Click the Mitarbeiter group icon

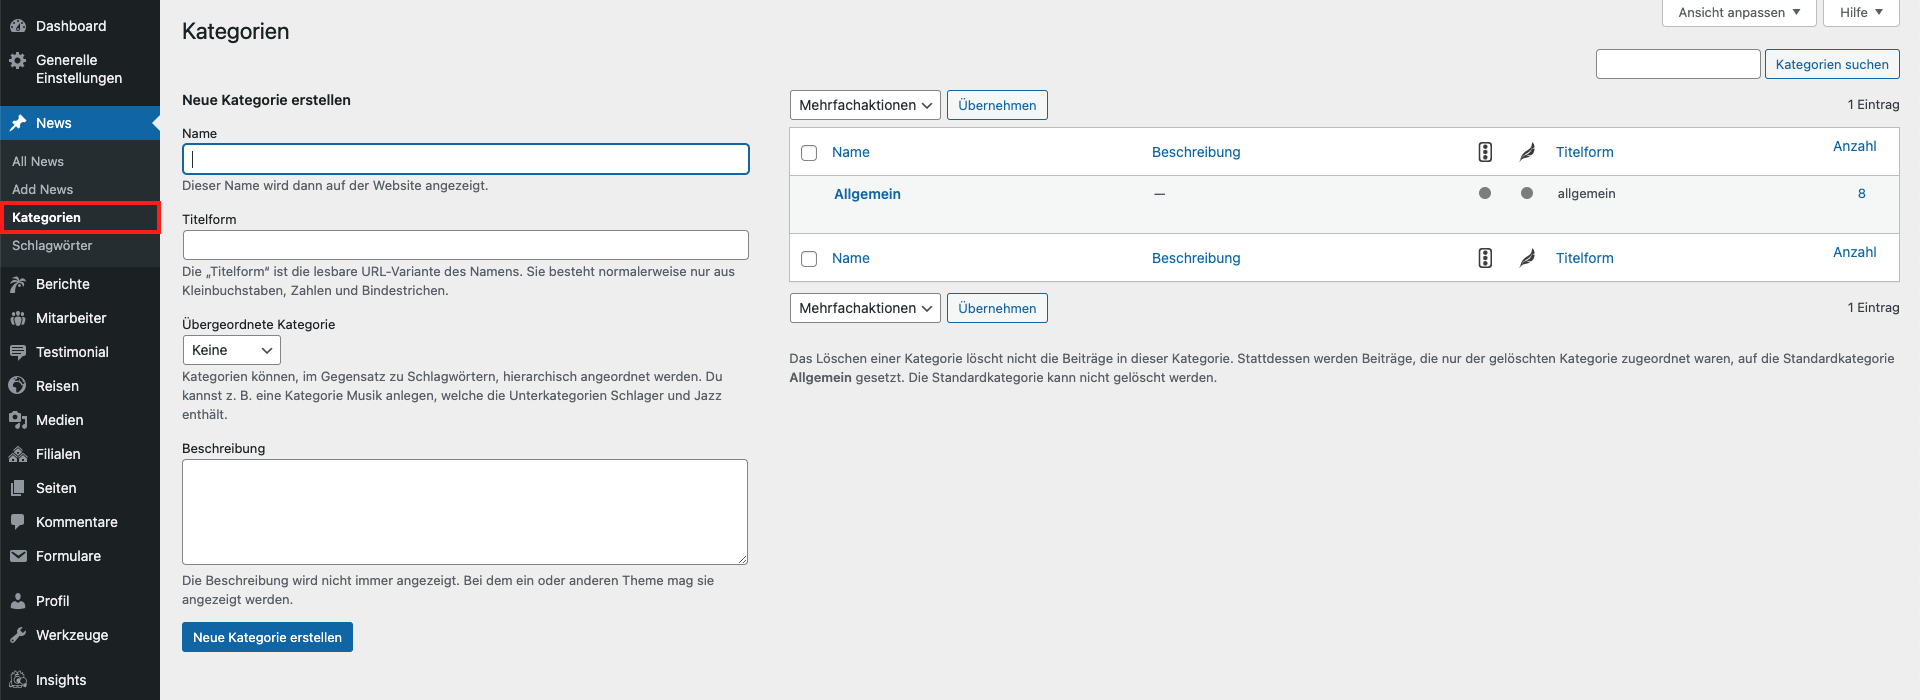(18, 318)
